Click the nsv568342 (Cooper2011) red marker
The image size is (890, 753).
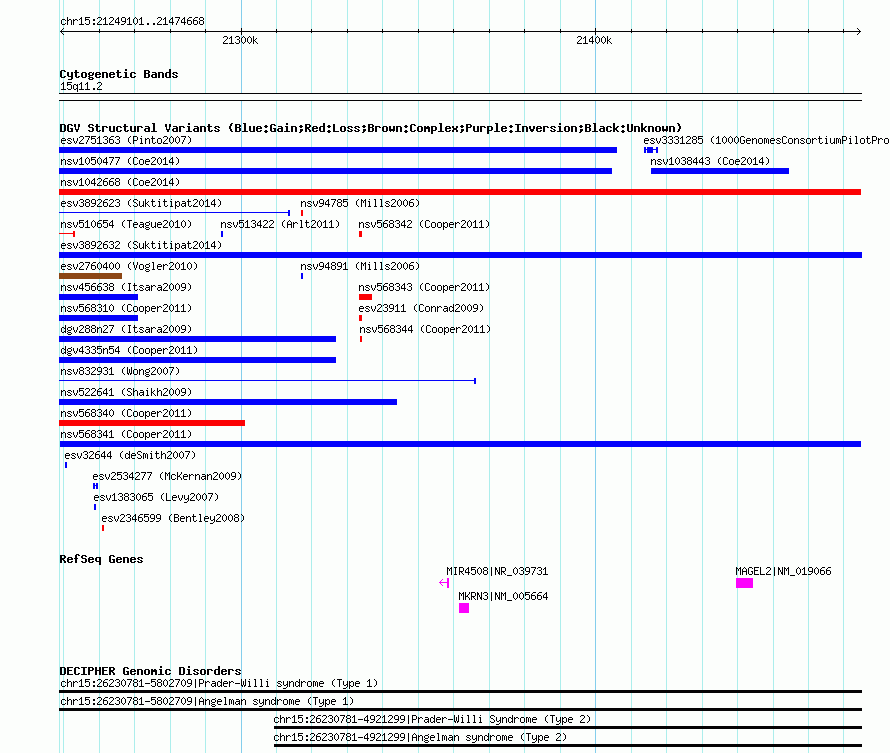(x=360, y=234)
